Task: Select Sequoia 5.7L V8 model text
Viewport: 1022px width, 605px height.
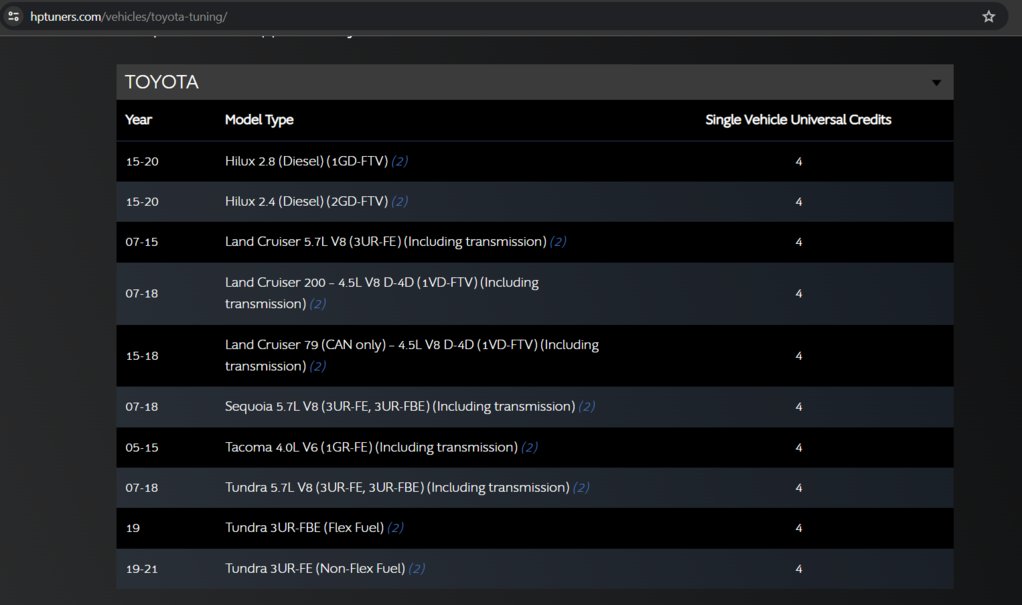Action: (400, 406)
